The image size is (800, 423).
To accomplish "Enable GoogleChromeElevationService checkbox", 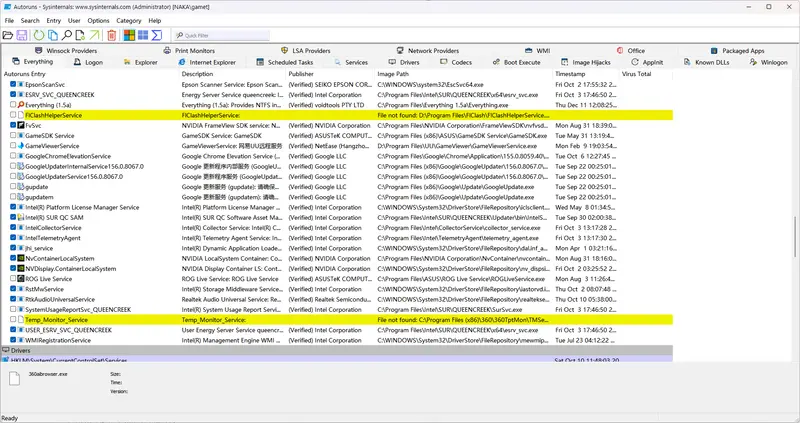I will tap(13, 156).
